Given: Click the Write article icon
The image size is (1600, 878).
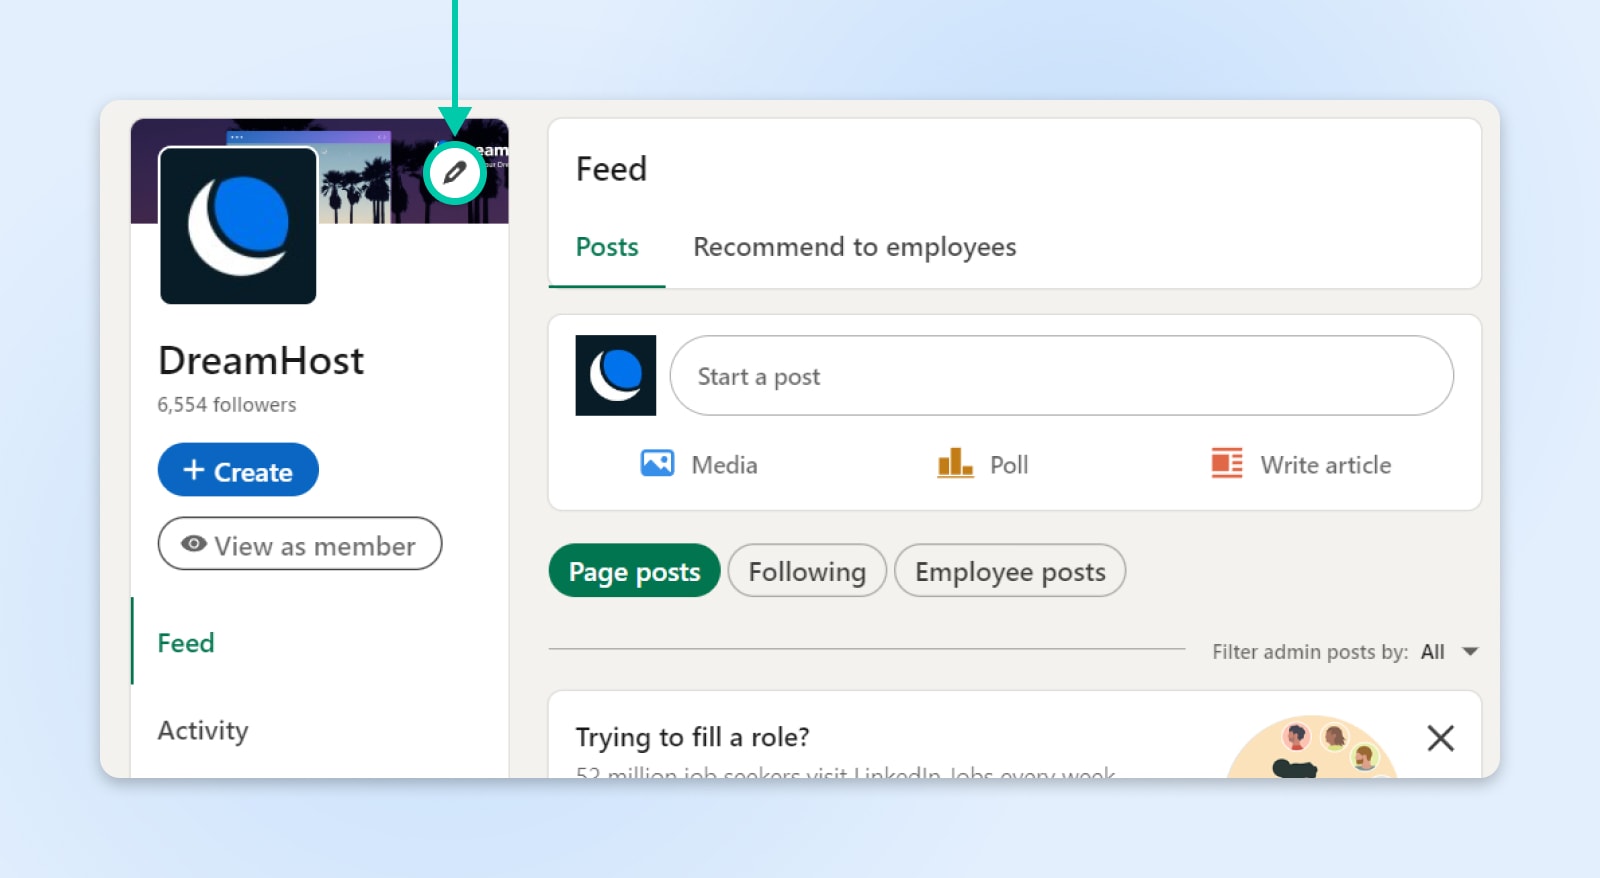Looking at the screenshot, I should pyautogui.click(x=1227, y=464).
